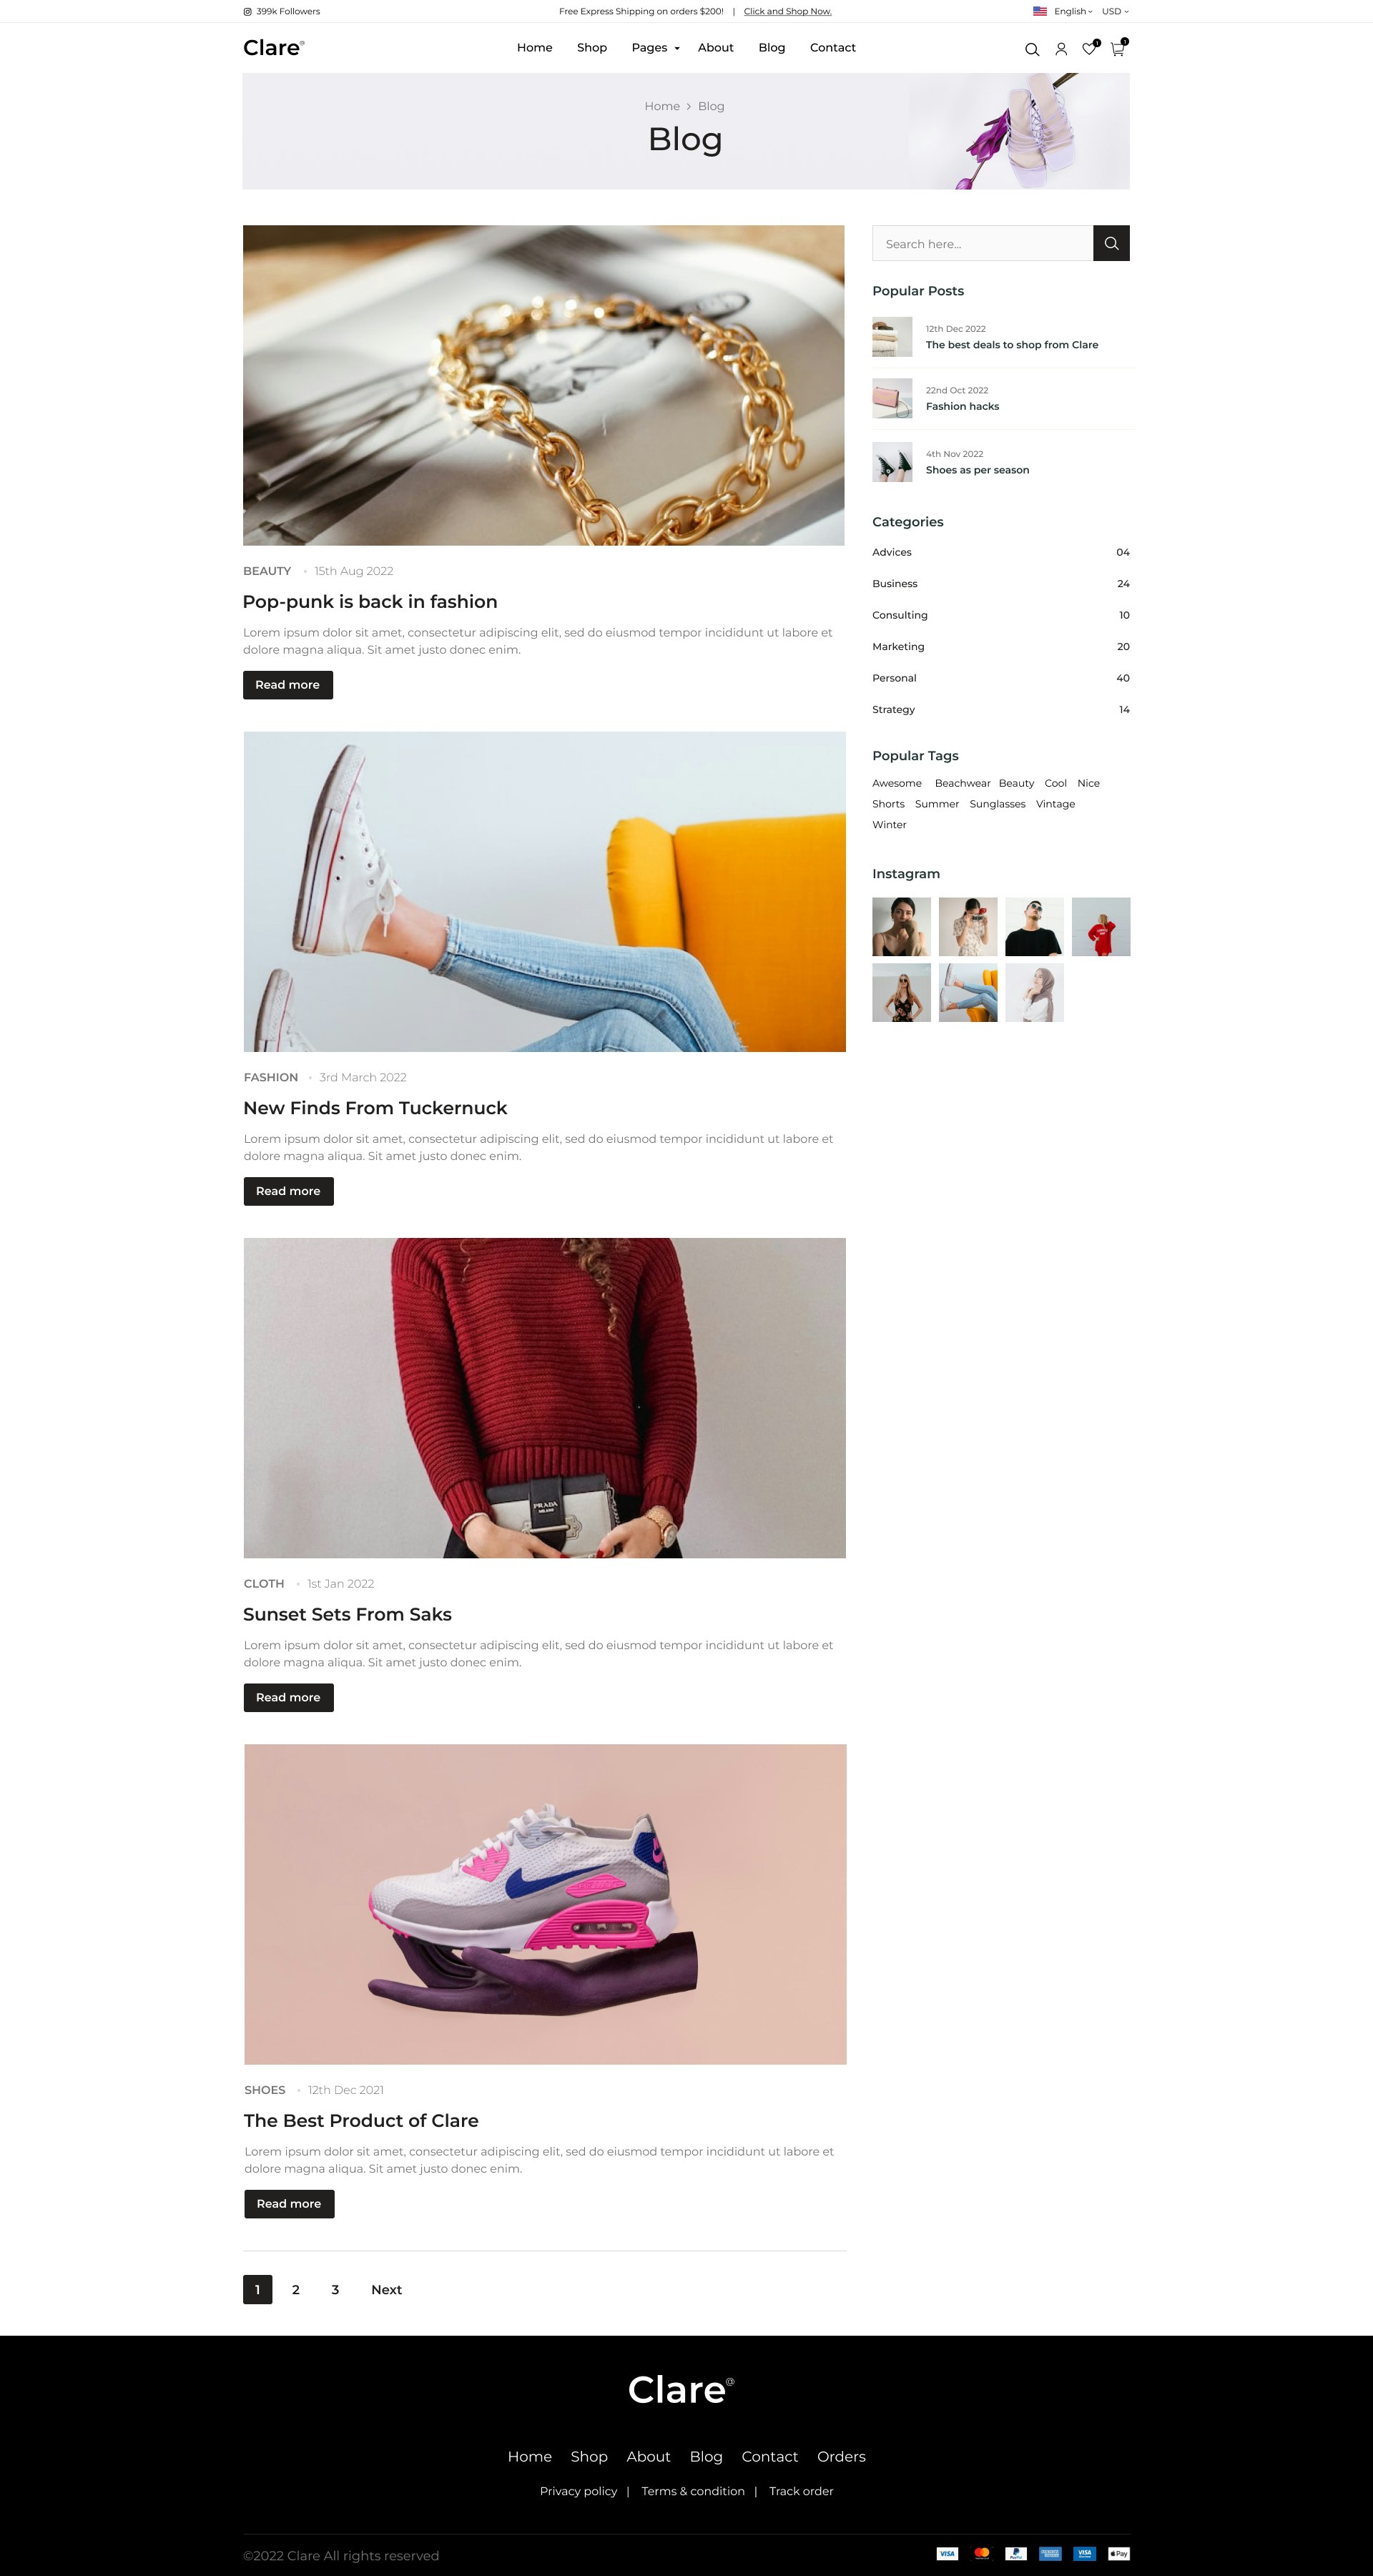Select the Mastercard icon in footer
1373x2576 pixels.
982,2553
